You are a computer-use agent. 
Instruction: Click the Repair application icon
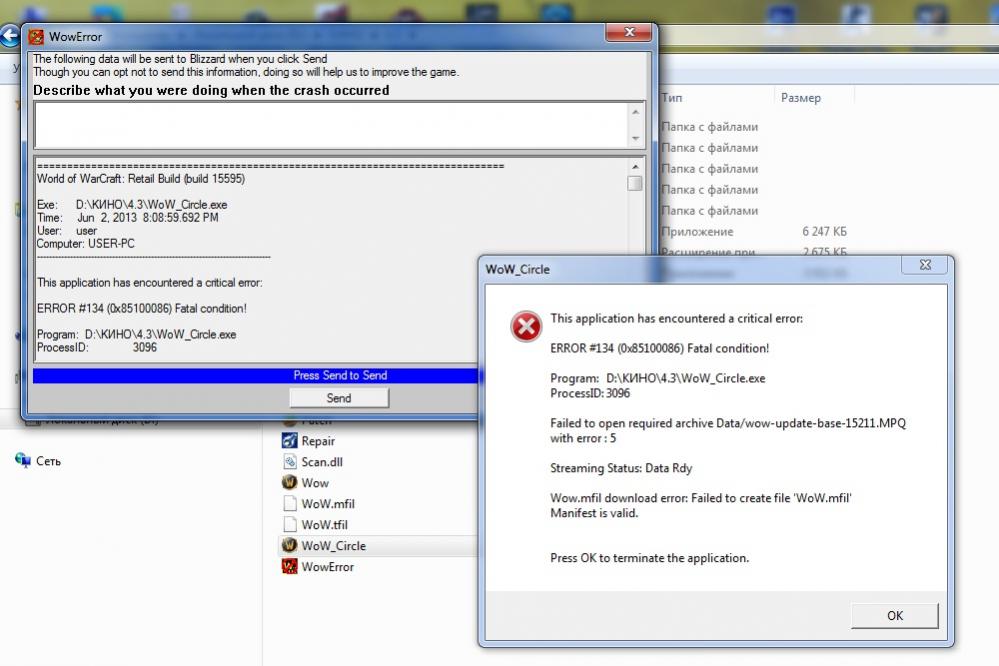290,441
